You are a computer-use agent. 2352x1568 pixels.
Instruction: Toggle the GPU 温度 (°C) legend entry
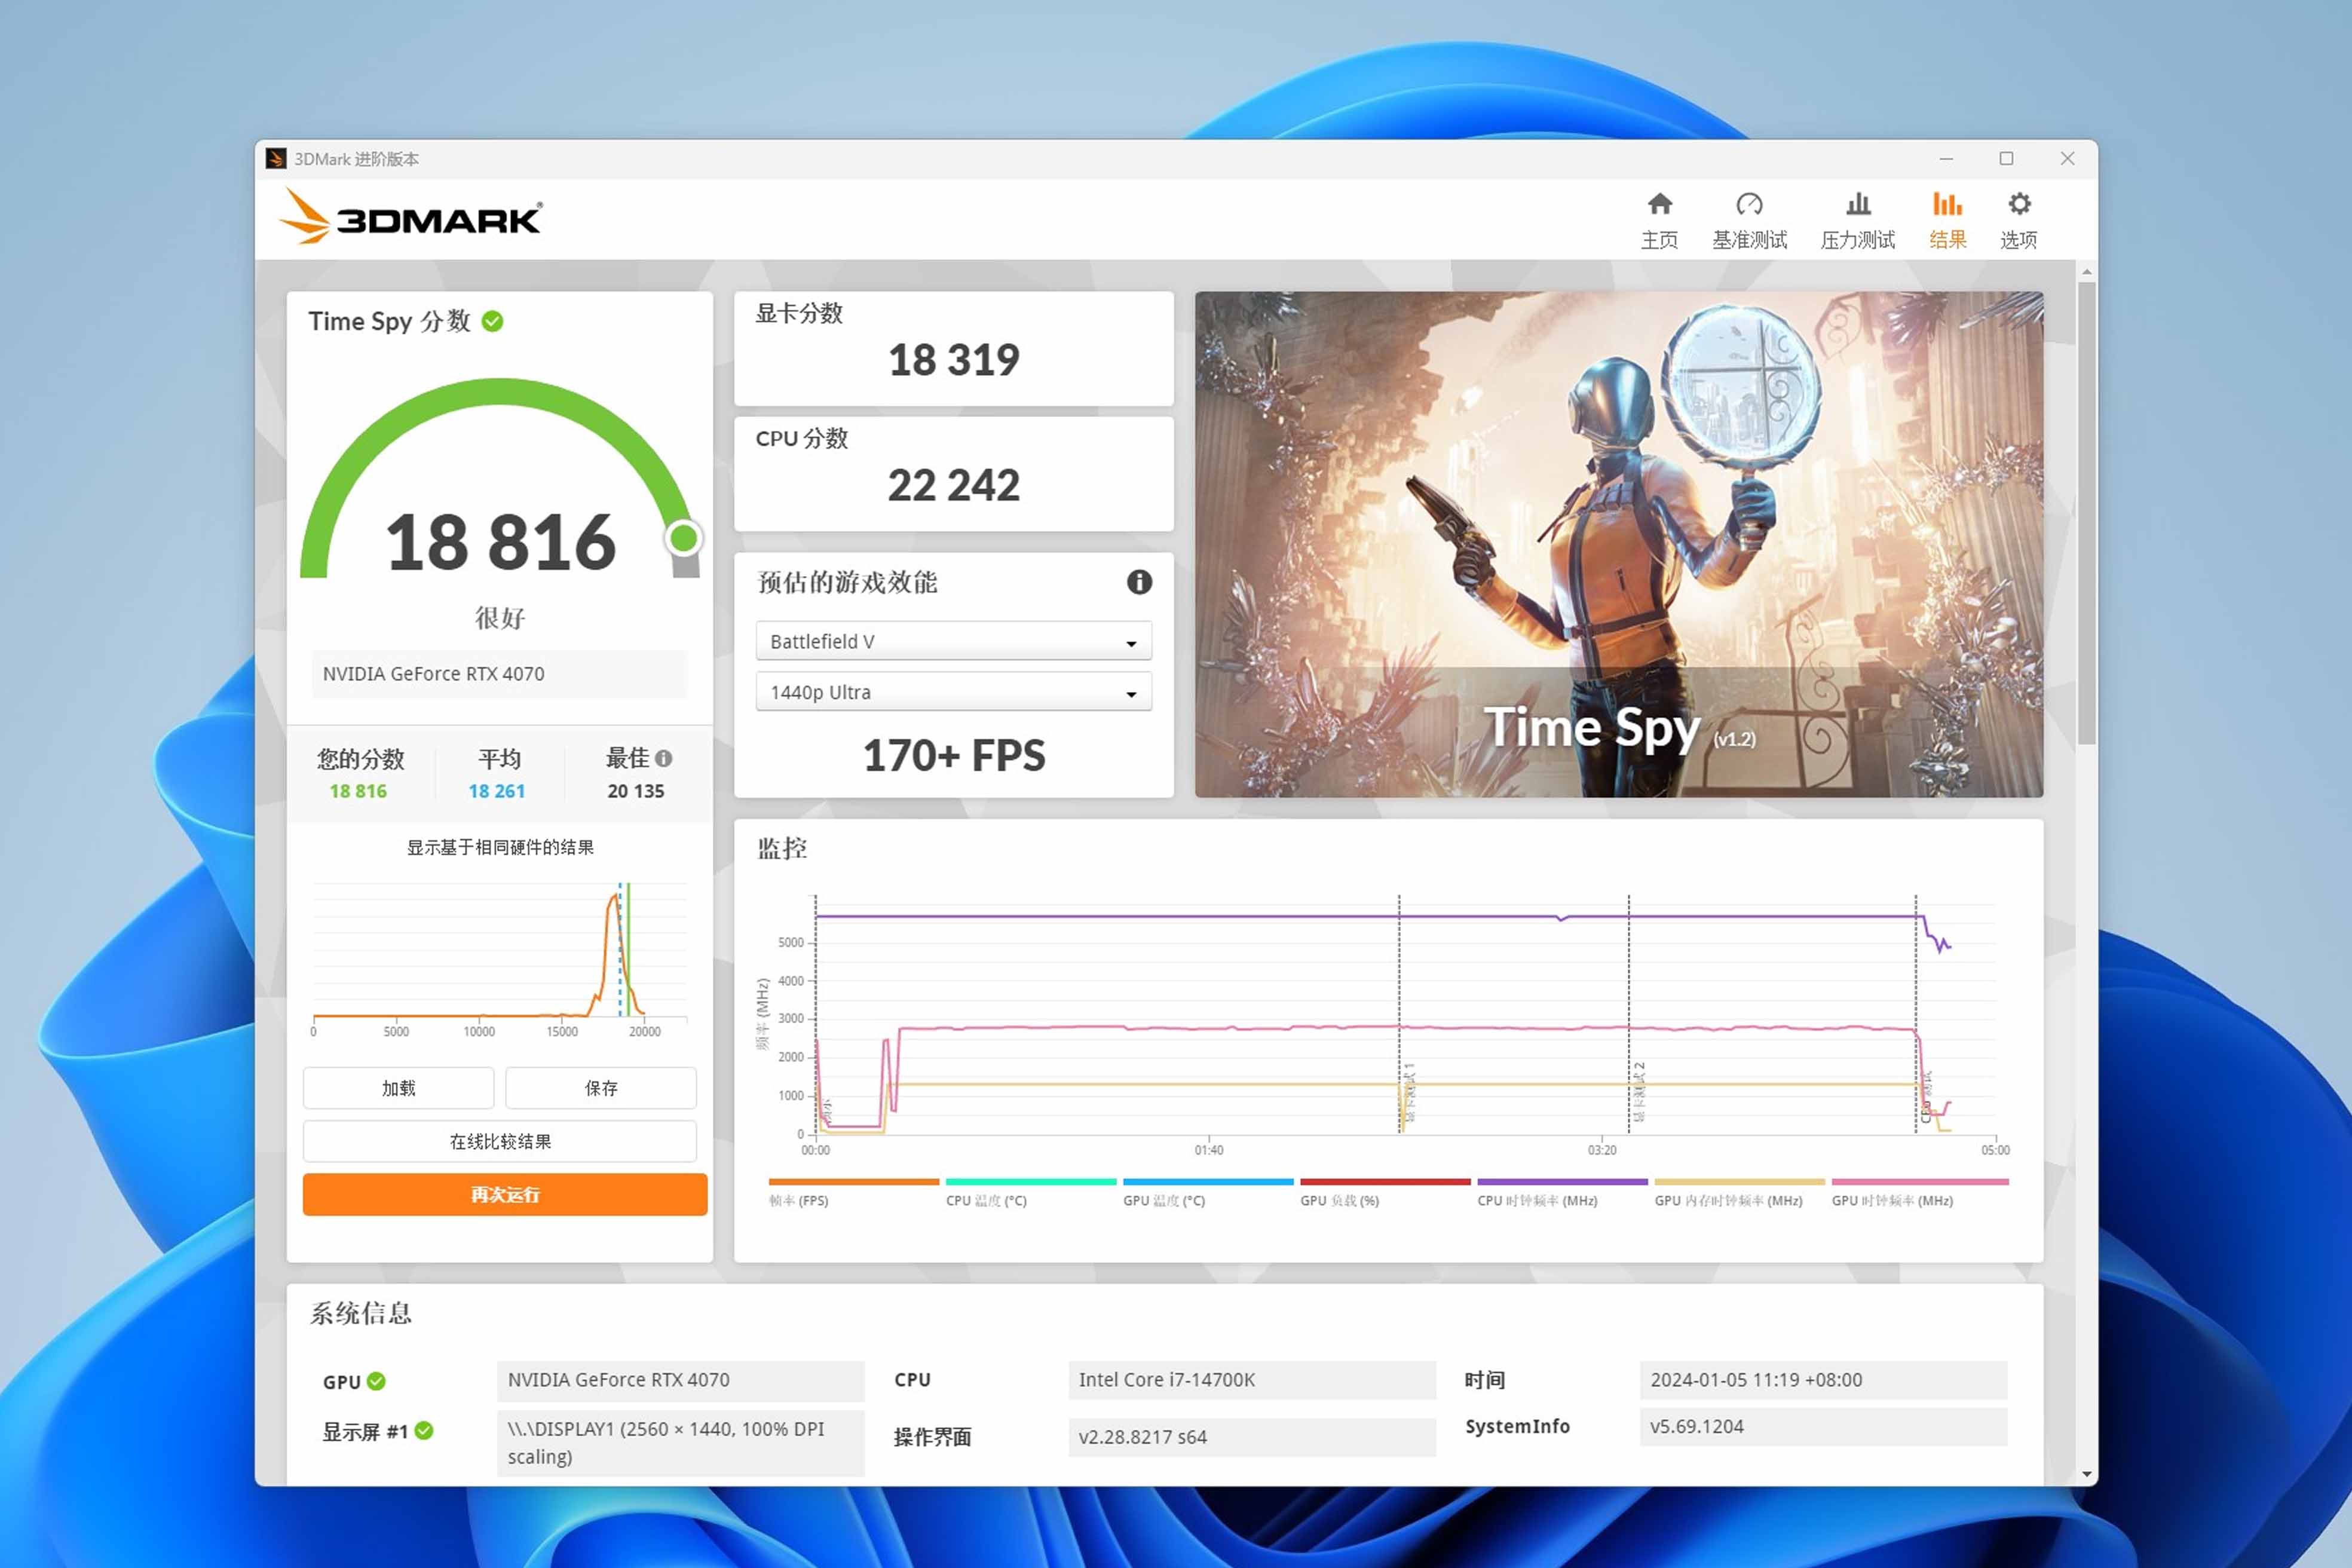(1207, 1193)
